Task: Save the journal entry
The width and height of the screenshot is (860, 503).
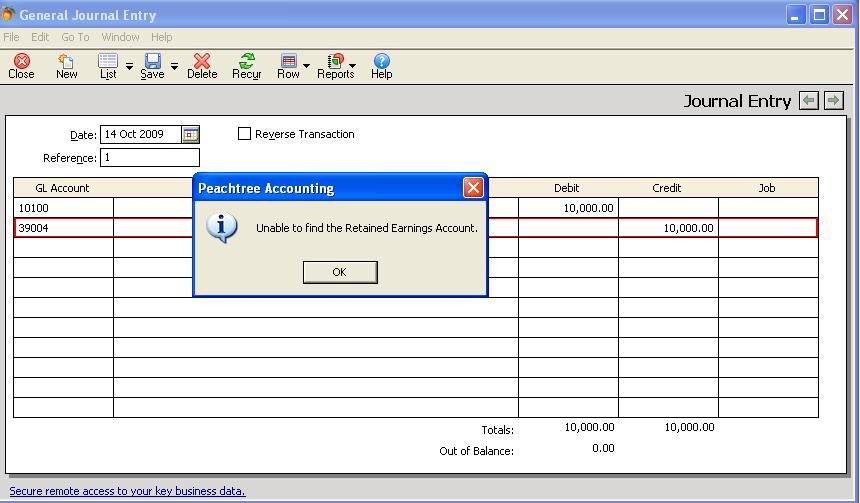Action: [x=152, y=66]
